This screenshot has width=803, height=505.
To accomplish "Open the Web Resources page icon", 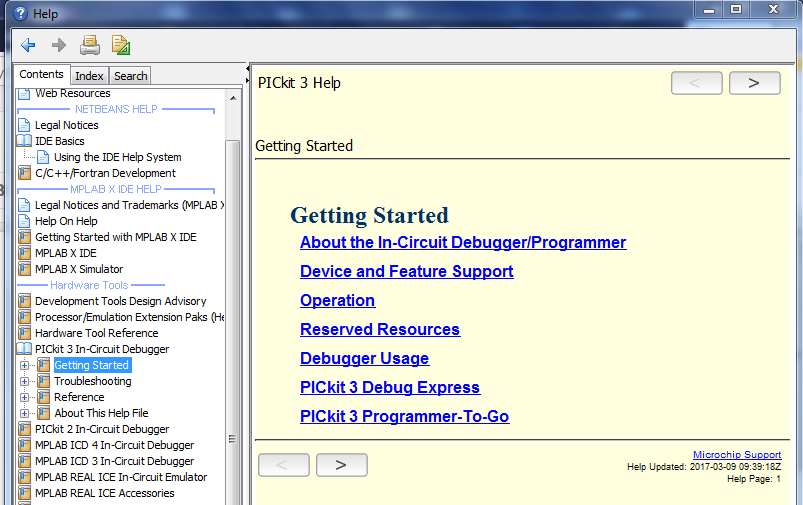I will pos(24,93).
